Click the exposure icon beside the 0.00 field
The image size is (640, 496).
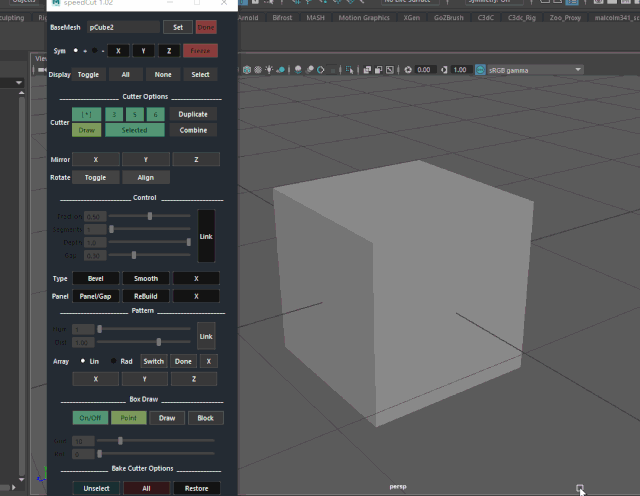(409, 70)
